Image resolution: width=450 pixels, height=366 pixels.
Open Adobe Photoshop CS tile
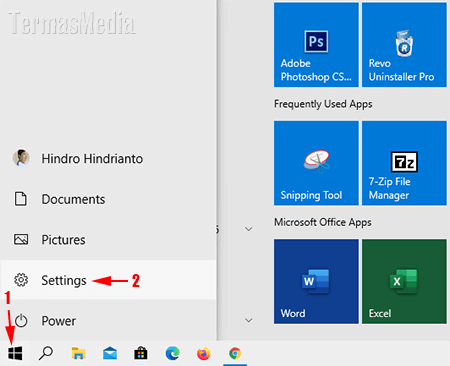316,45
